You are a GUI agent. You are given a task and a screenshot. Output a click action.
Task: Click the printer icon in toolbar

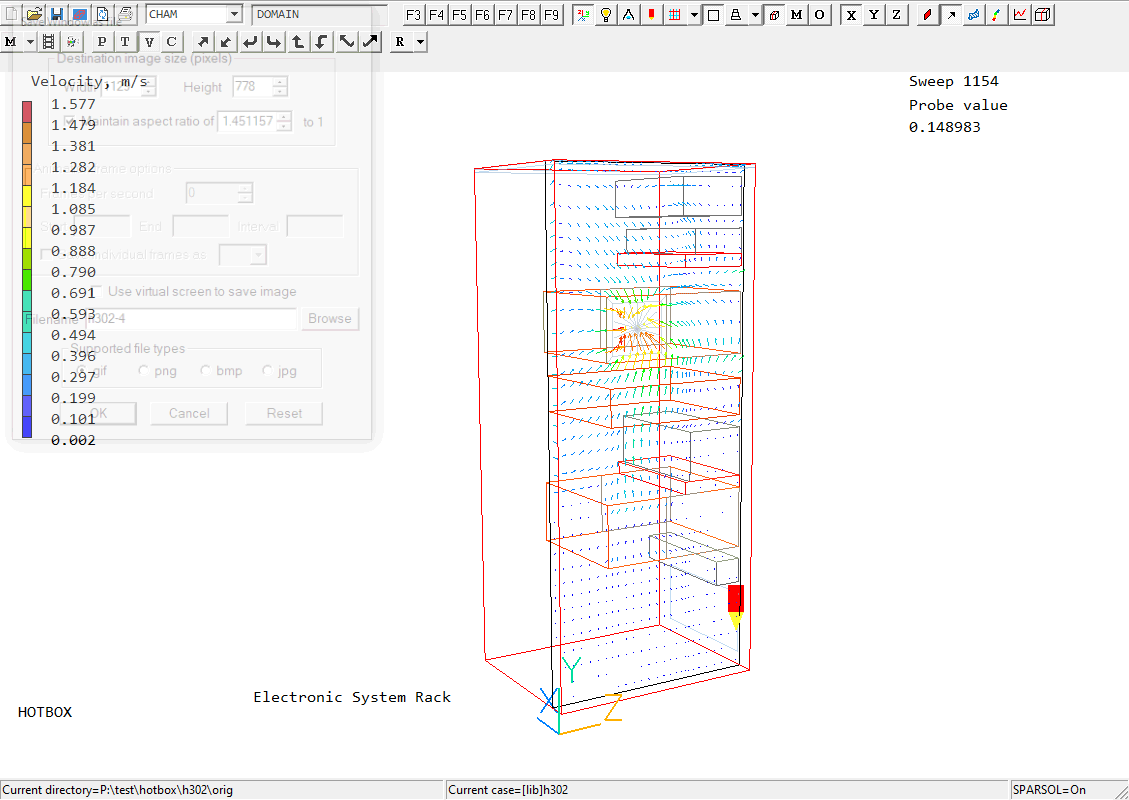pos(126,14)
